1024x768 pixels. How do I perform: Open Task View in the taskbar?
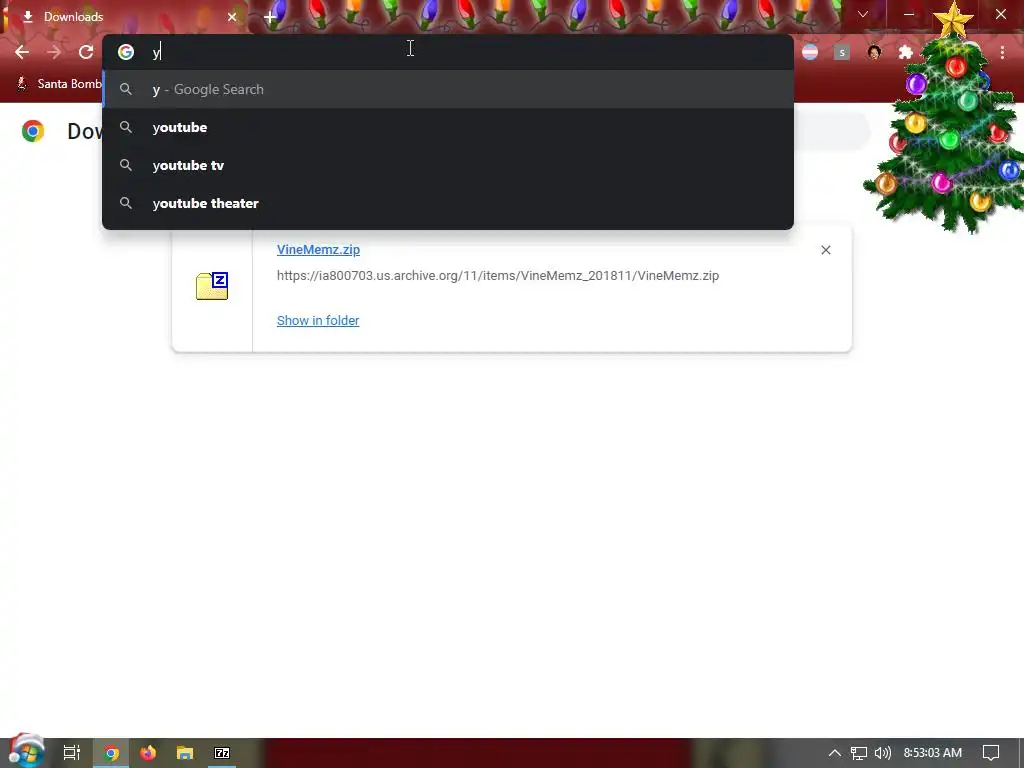pyautogui.click(x=72, y=753)
